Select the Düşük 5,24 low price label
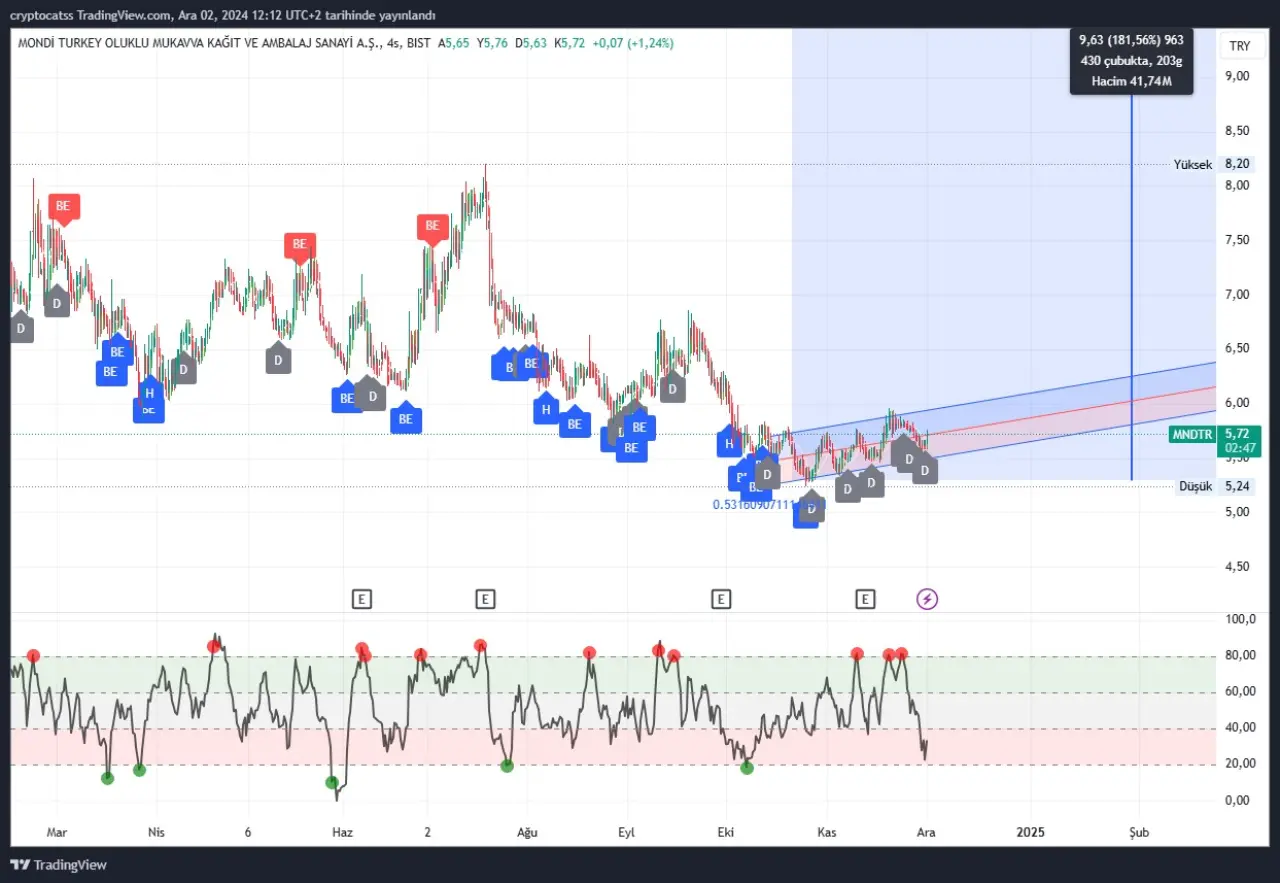This screenshot has width=1280, height=883. pyautogui.click(x=1194, y=486)
